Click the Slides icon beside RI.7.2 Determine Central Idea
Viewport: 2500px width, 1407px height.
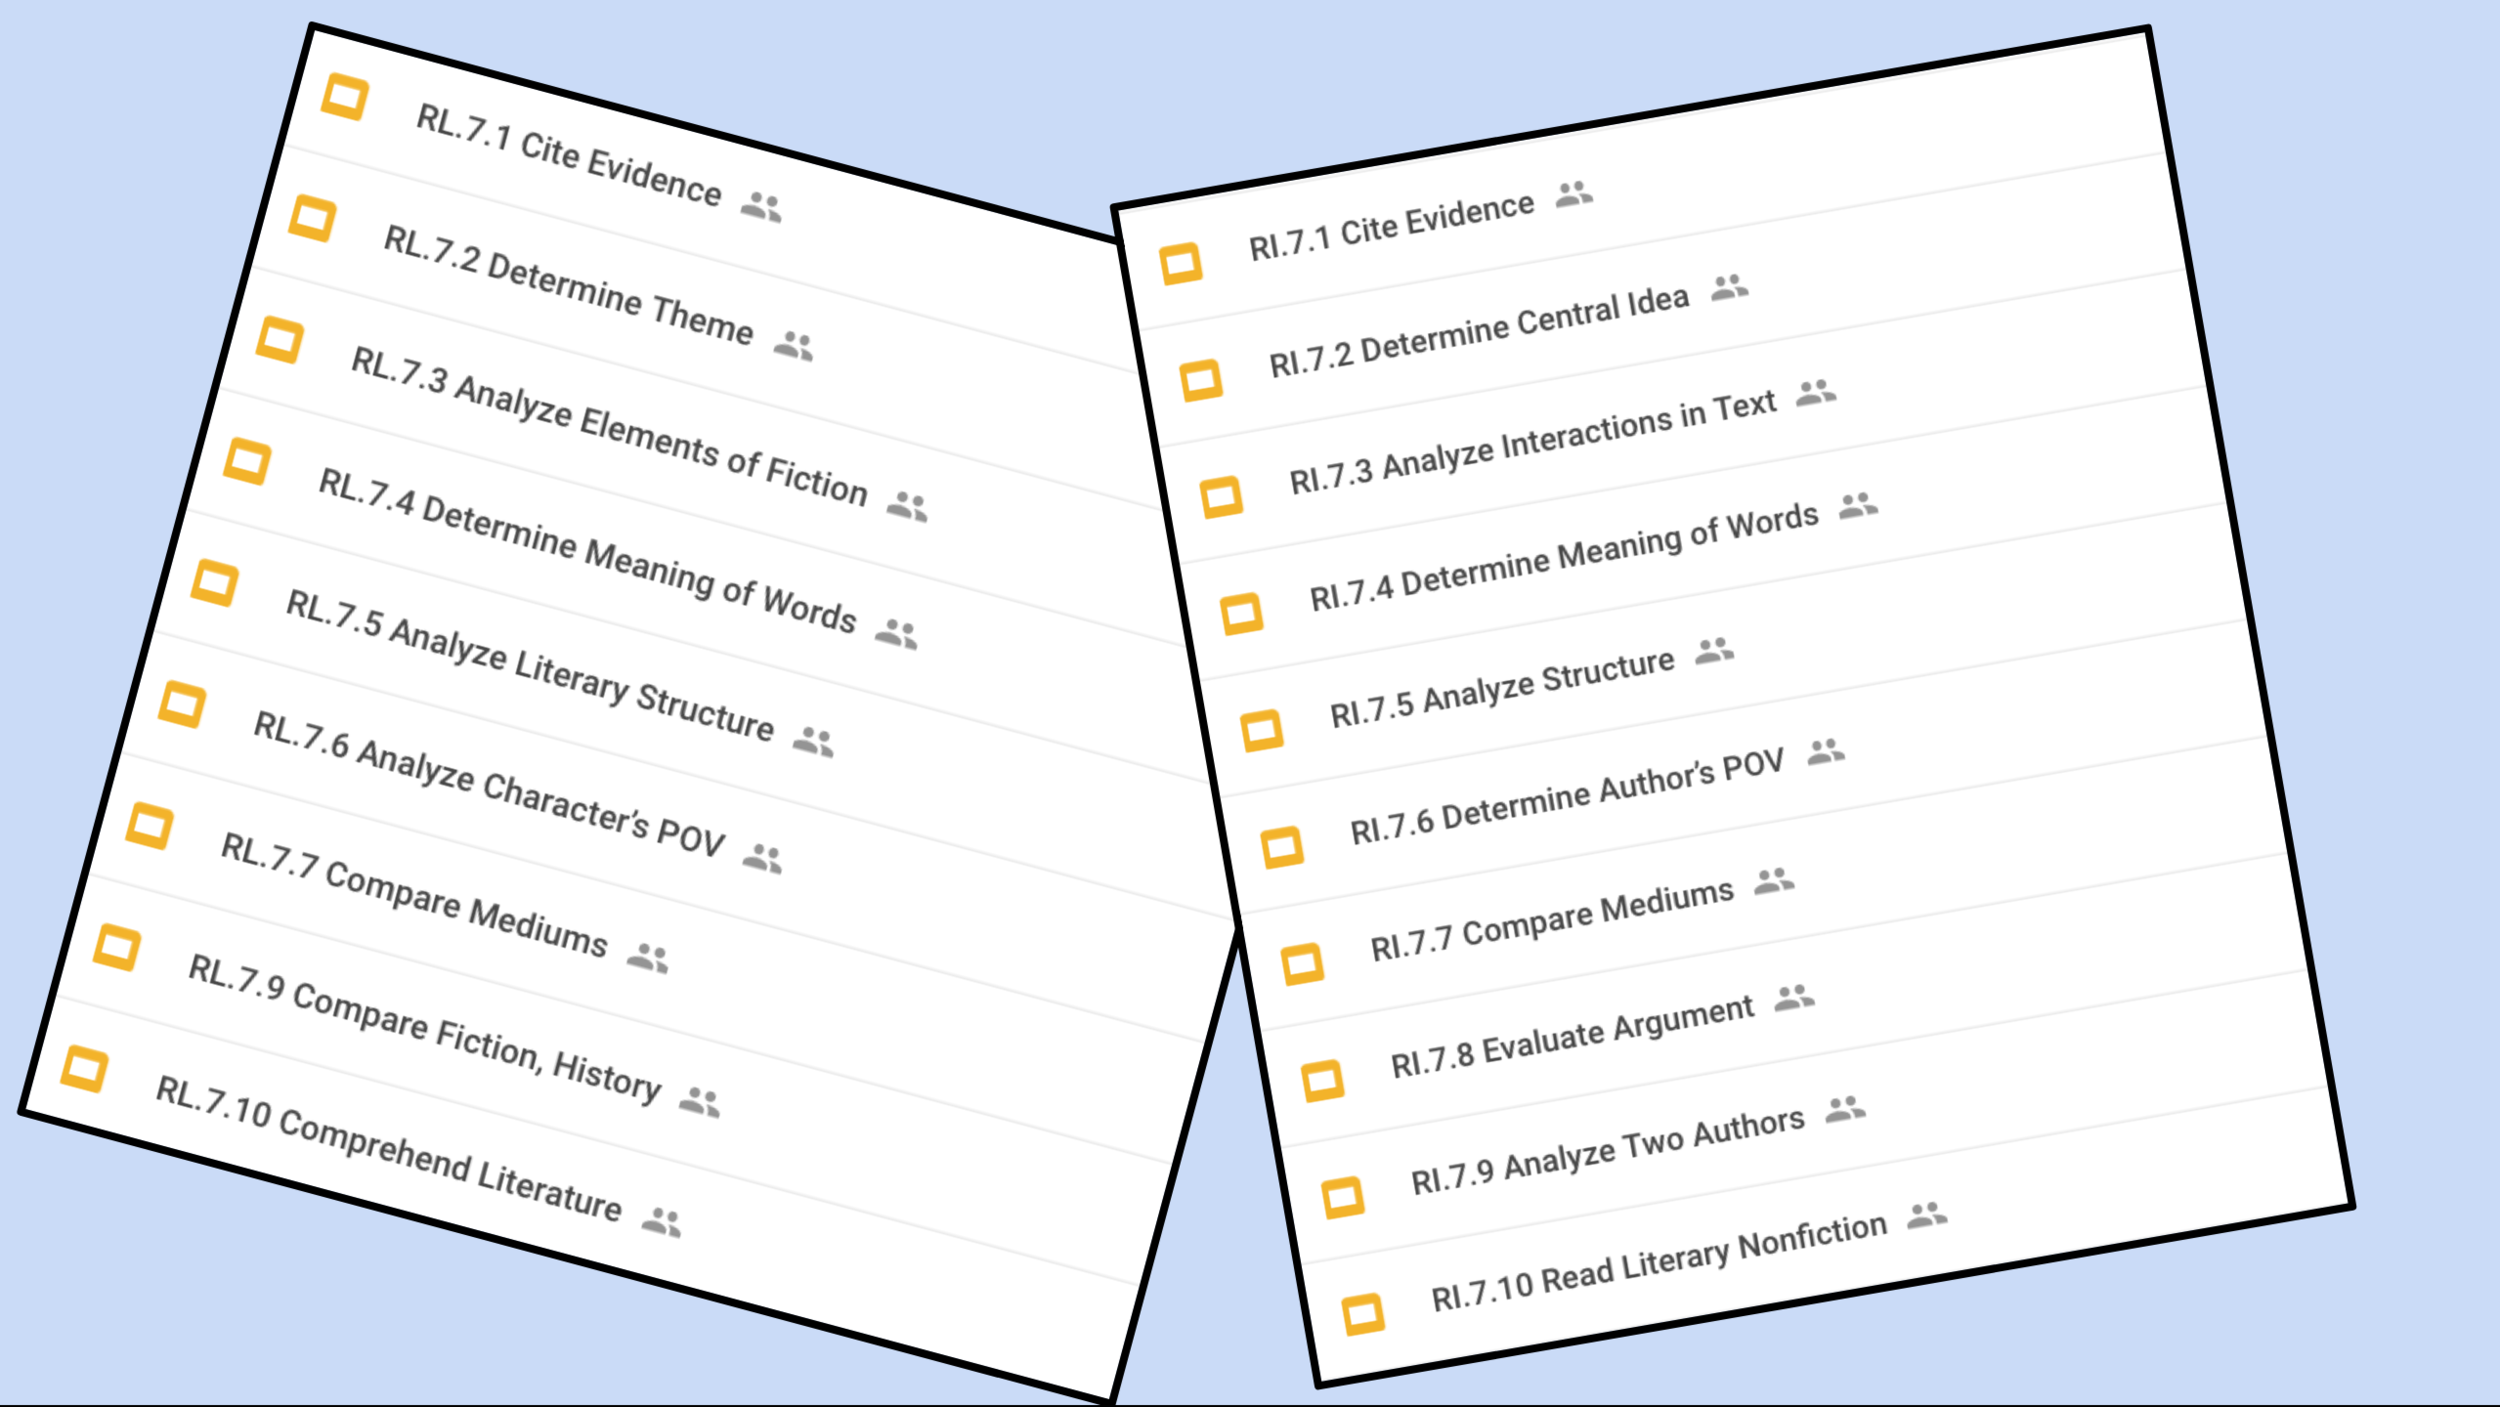point(1201,380)
